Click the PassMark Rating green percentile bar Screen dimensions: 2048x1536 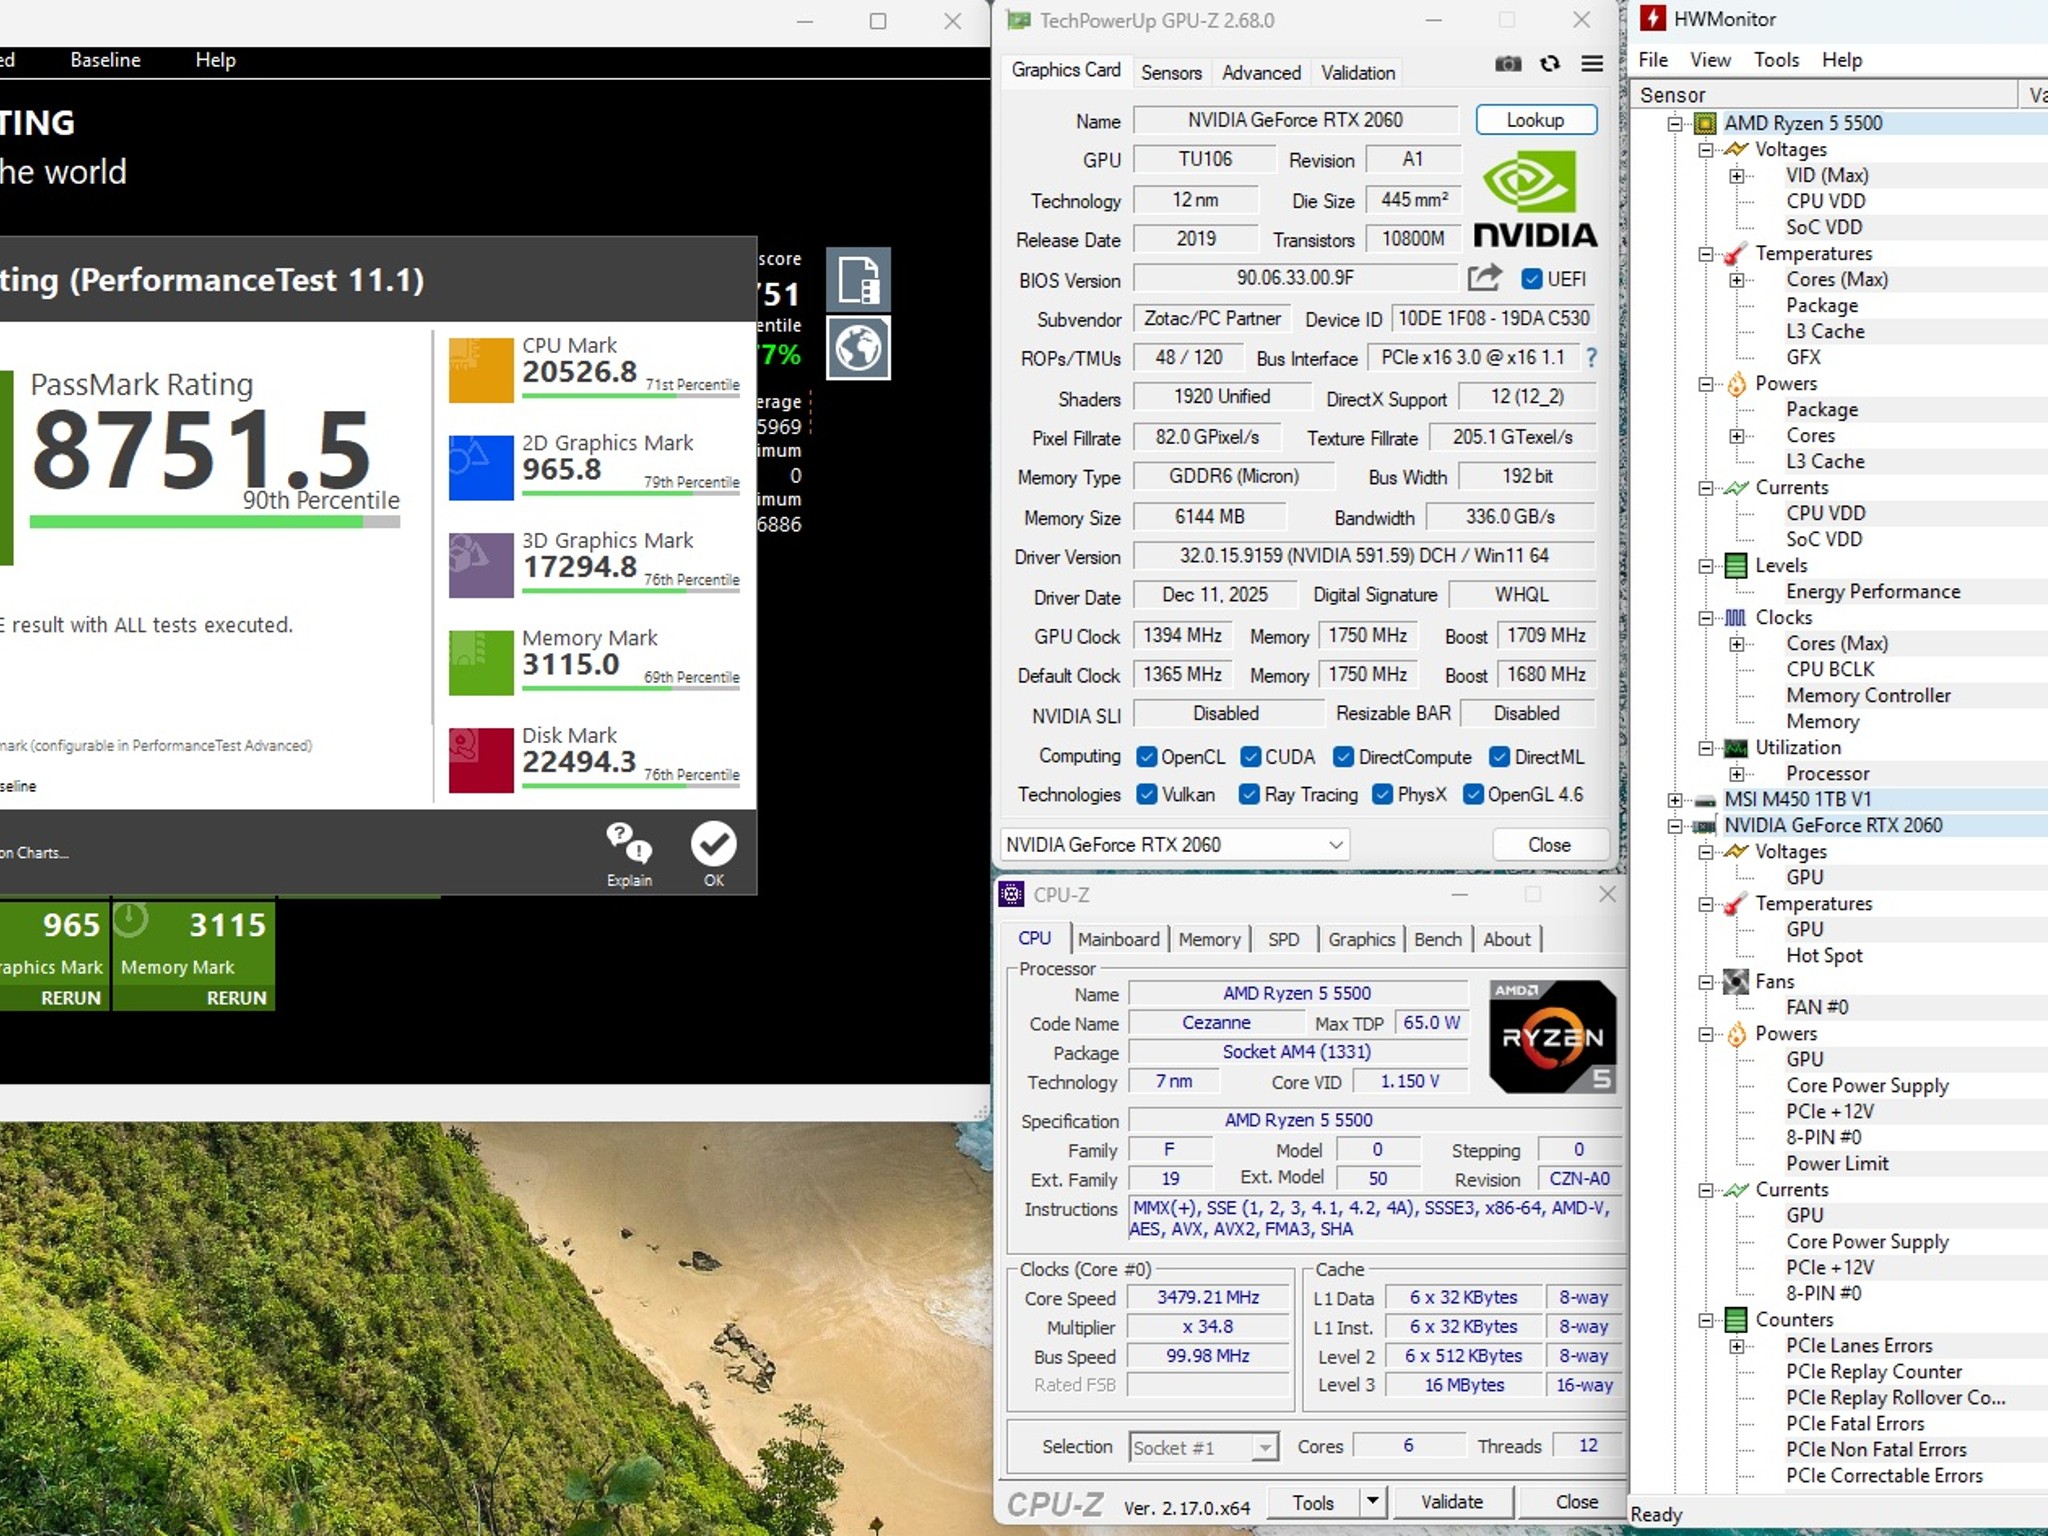(214, 521)
